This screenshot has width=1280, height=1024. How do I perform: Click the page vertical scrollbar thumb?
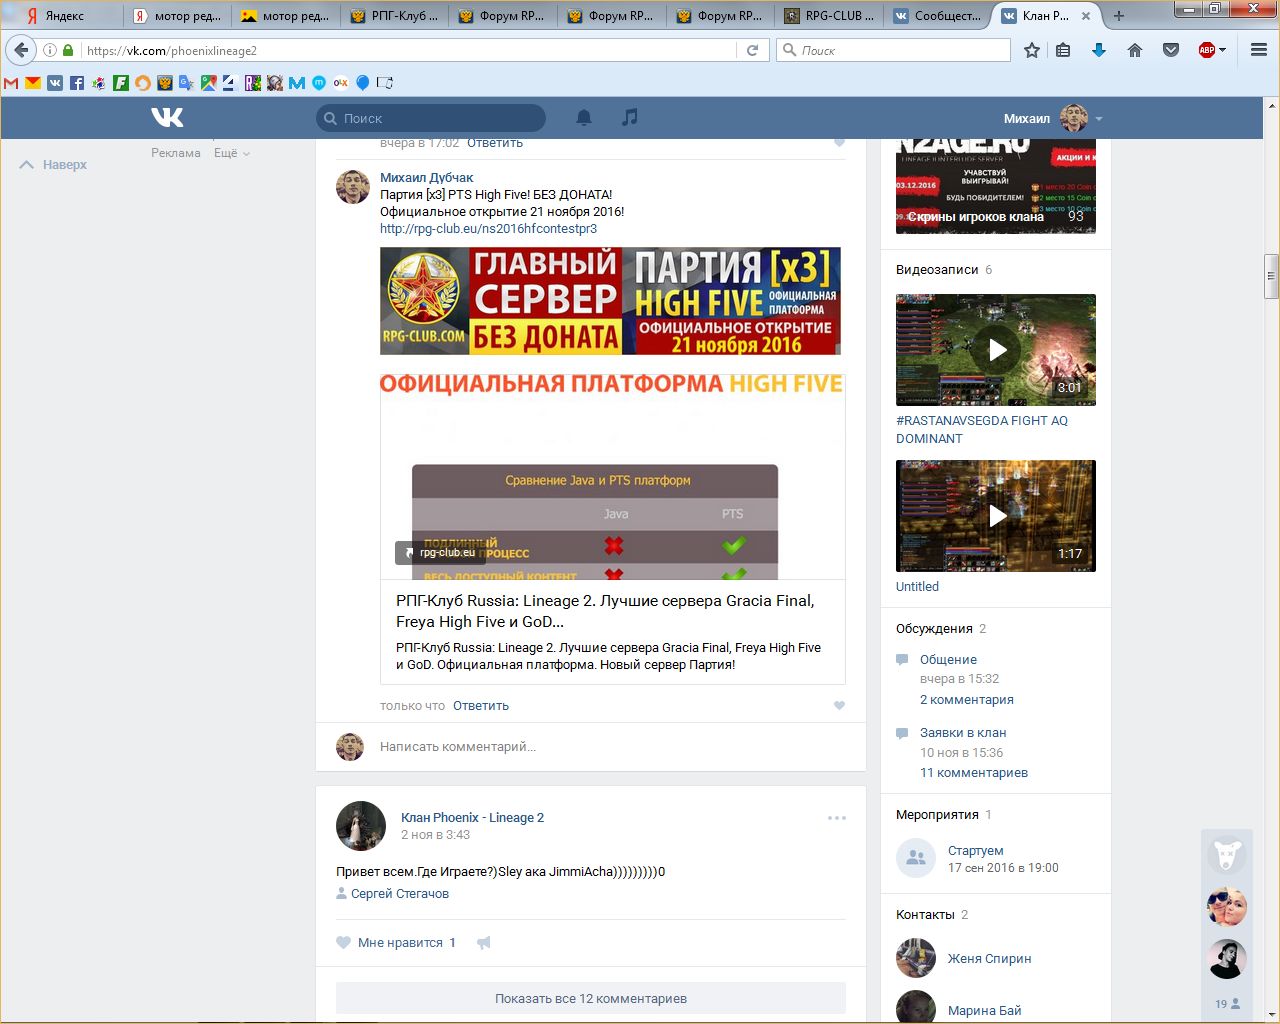click(x=1272, y=277)
